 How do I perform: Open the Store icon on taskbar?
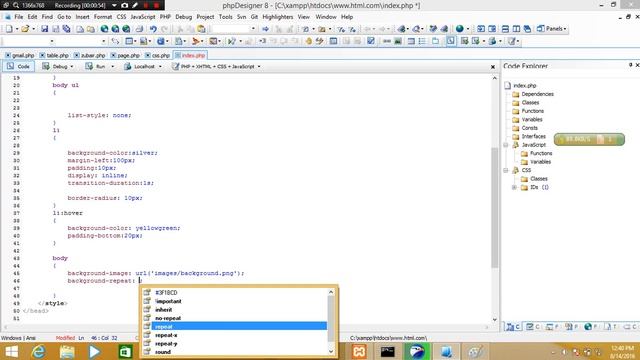click(x=124, y=351)
